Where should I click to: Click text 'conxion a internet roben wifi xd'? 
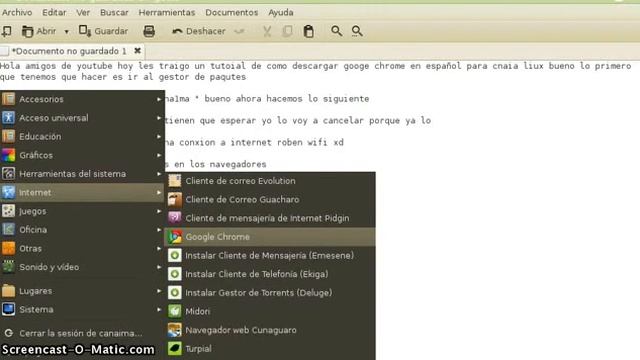tap(261, 142)
